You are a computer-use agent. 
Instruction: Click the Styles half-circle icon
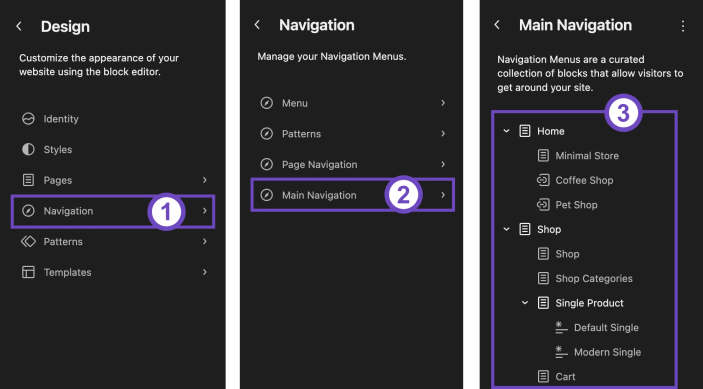tap(28, 149)
